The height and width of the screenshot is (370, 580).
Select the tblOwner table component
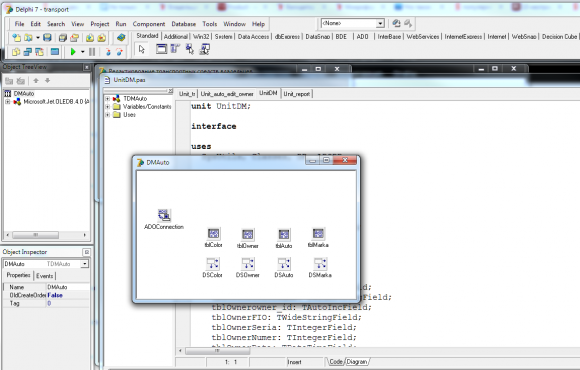(248, 235)
